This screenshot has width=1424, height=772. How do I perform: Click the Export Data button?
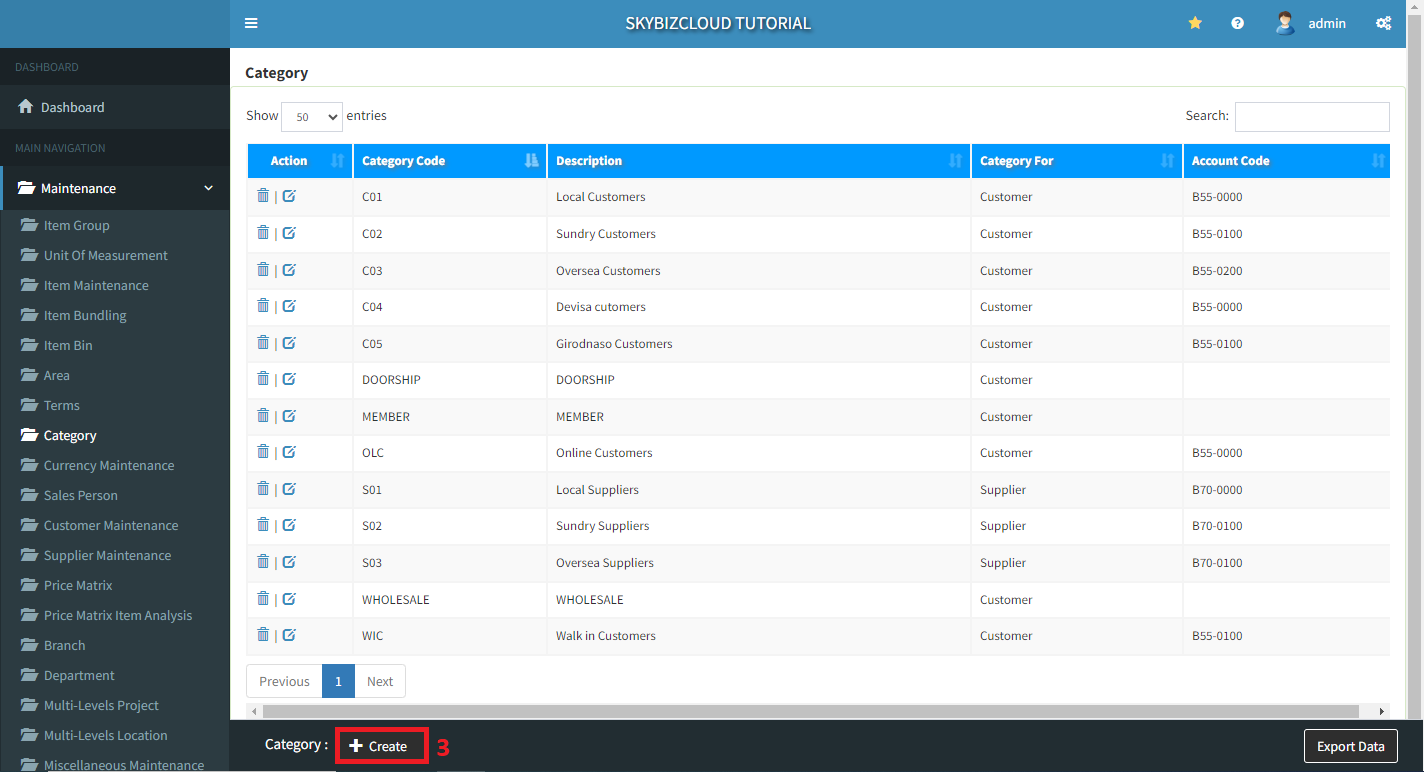(x=1350, y=746)
